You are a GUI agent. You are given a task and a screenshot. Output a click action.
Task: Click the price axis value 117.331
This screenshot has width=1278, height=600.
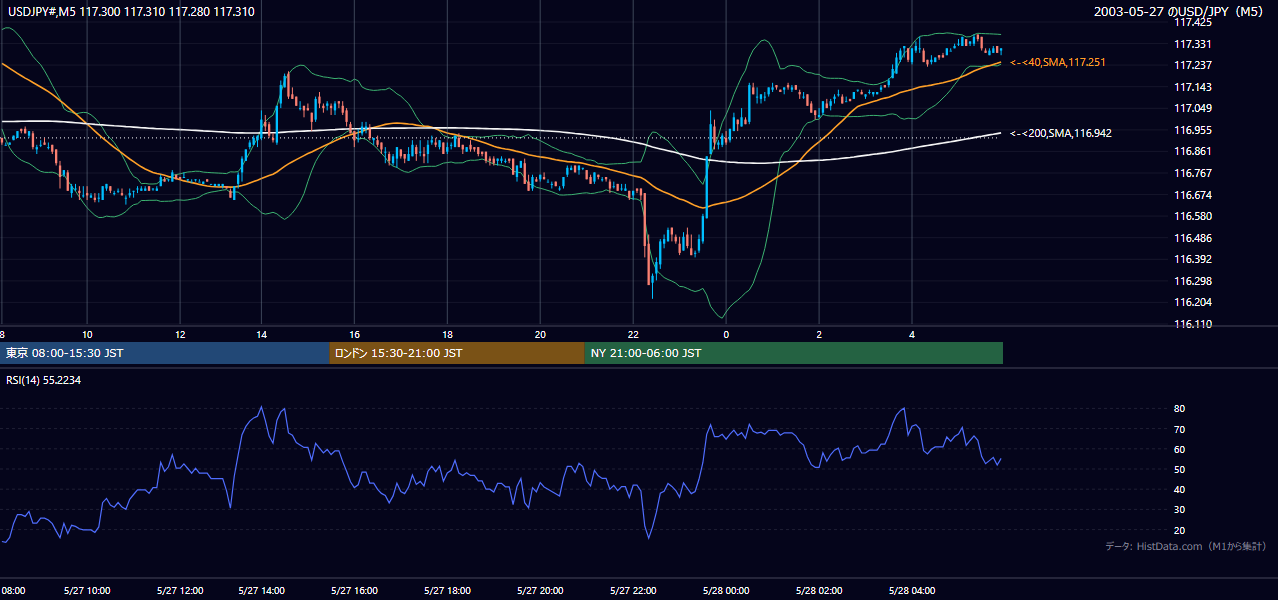point(1194,44)
